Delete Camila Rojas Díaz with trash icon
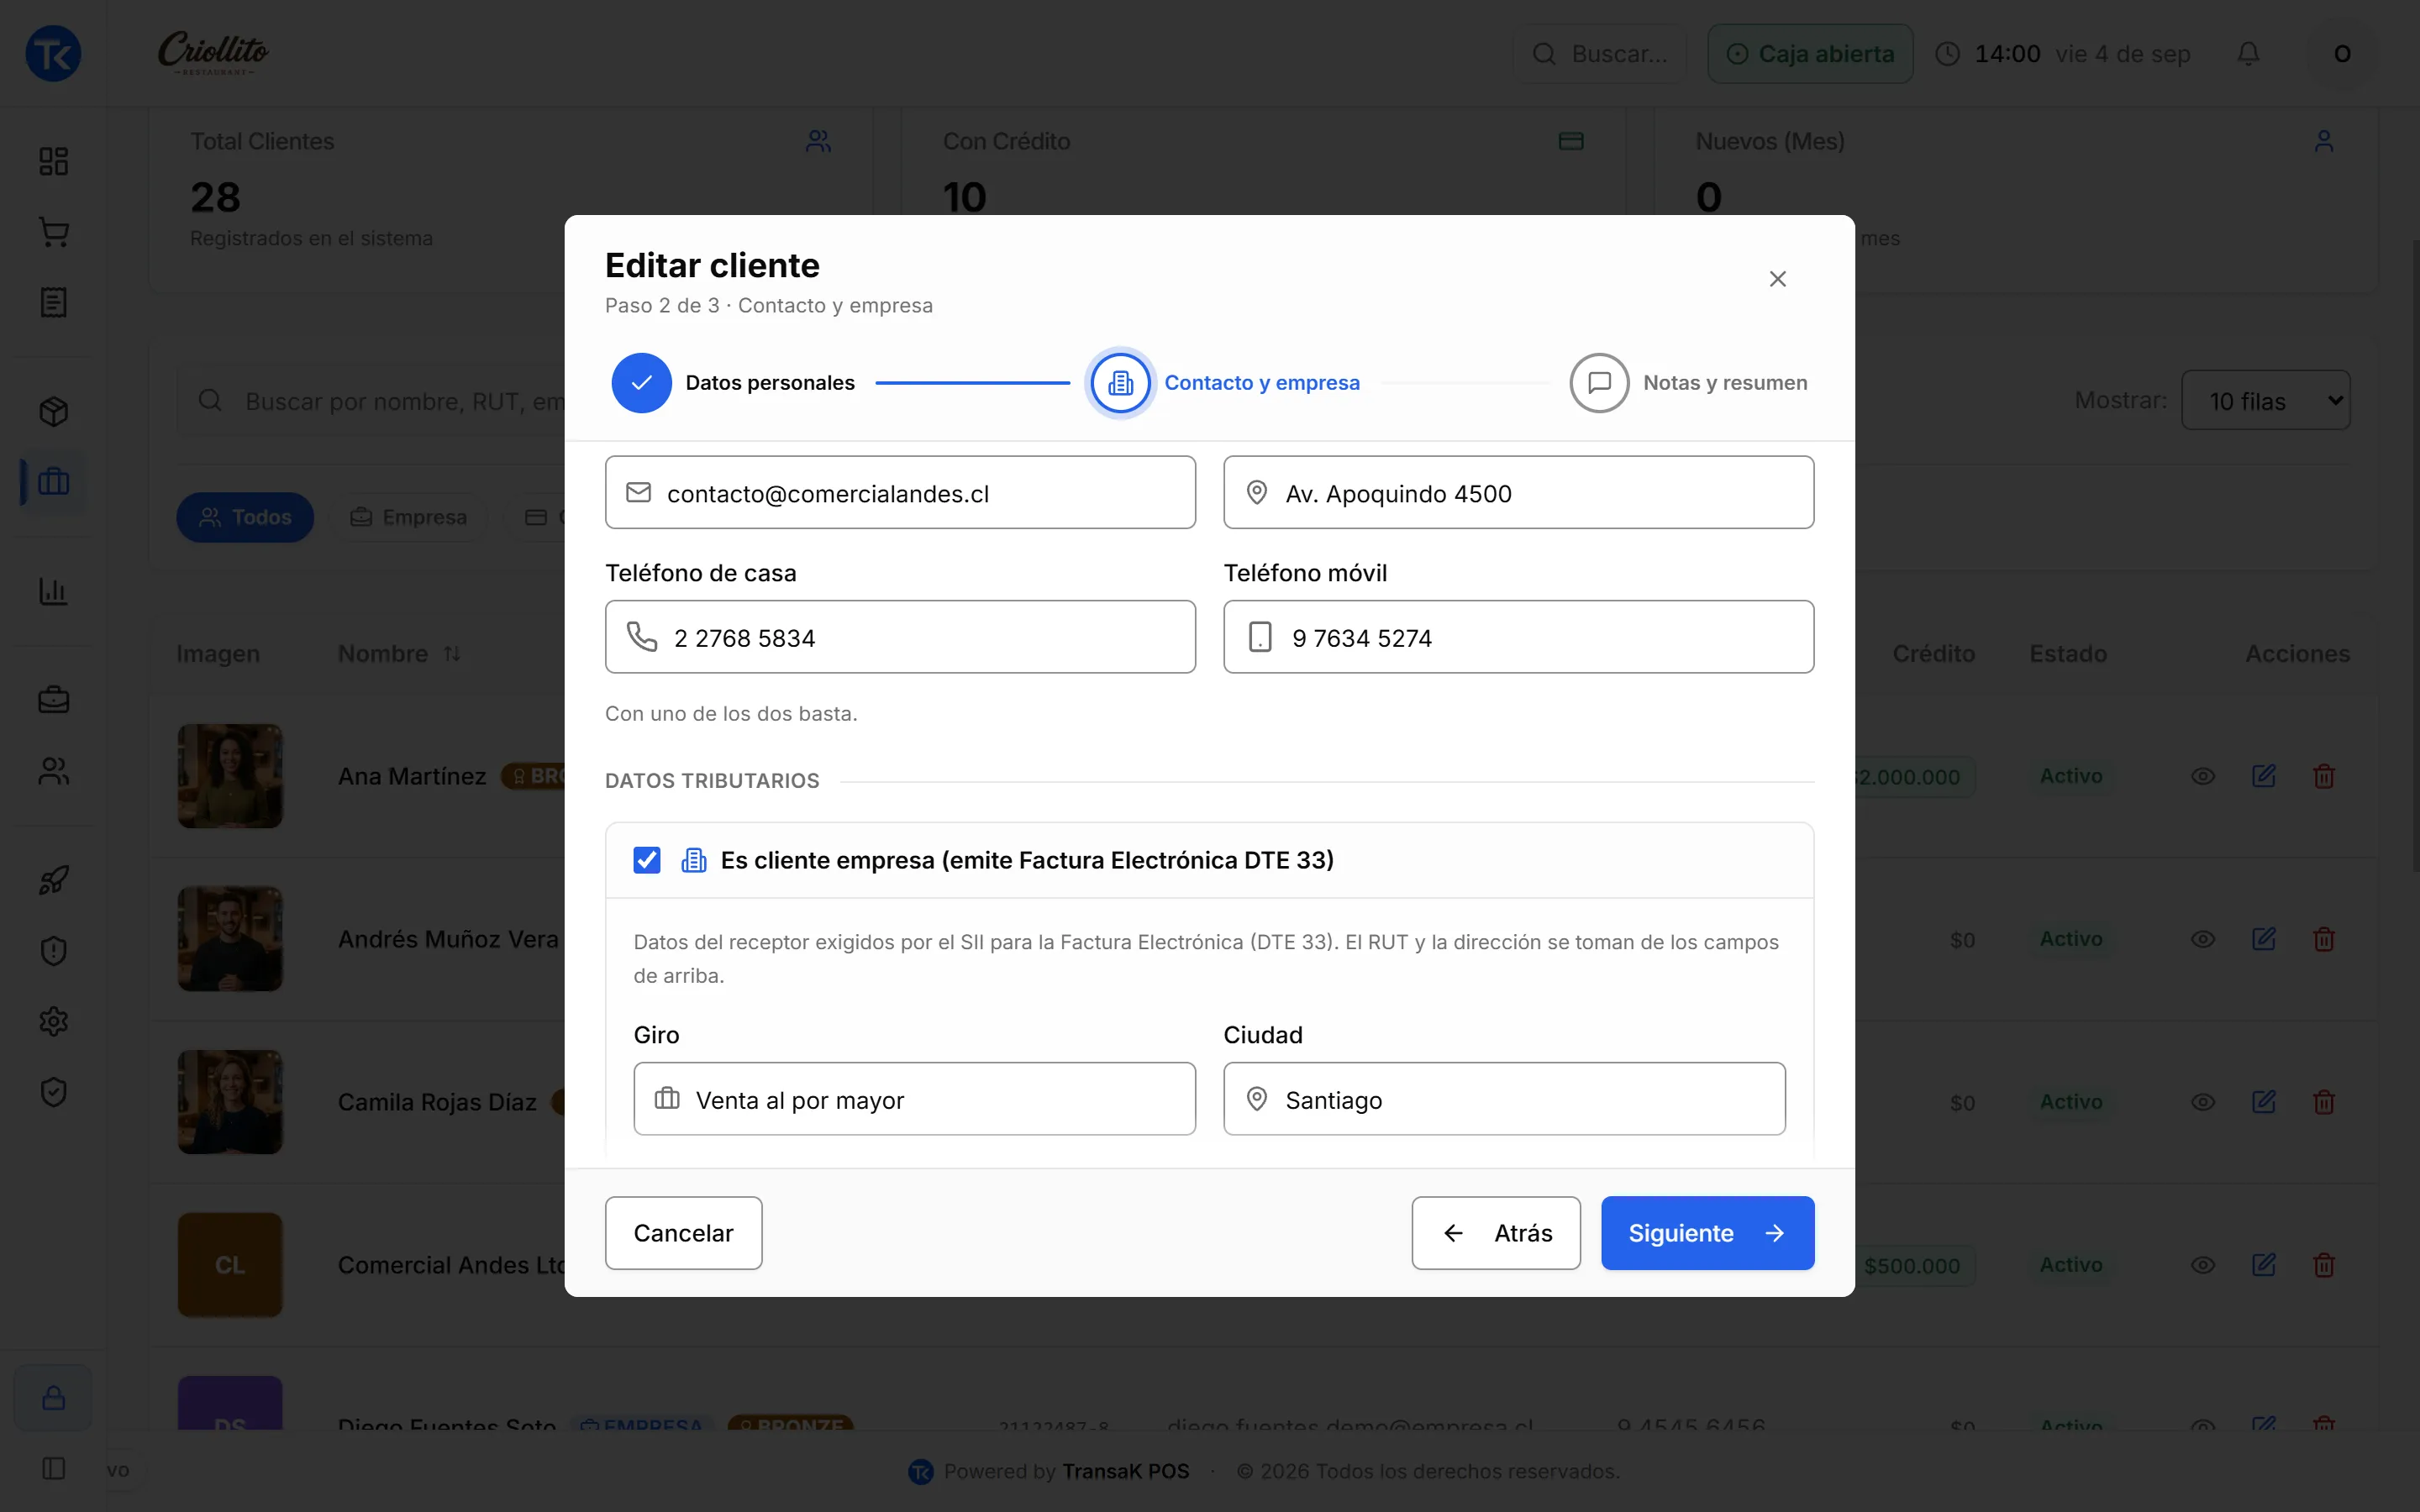Screen dimensions: 2420x1512 pyautogui.click(x=2324, y=1102)
